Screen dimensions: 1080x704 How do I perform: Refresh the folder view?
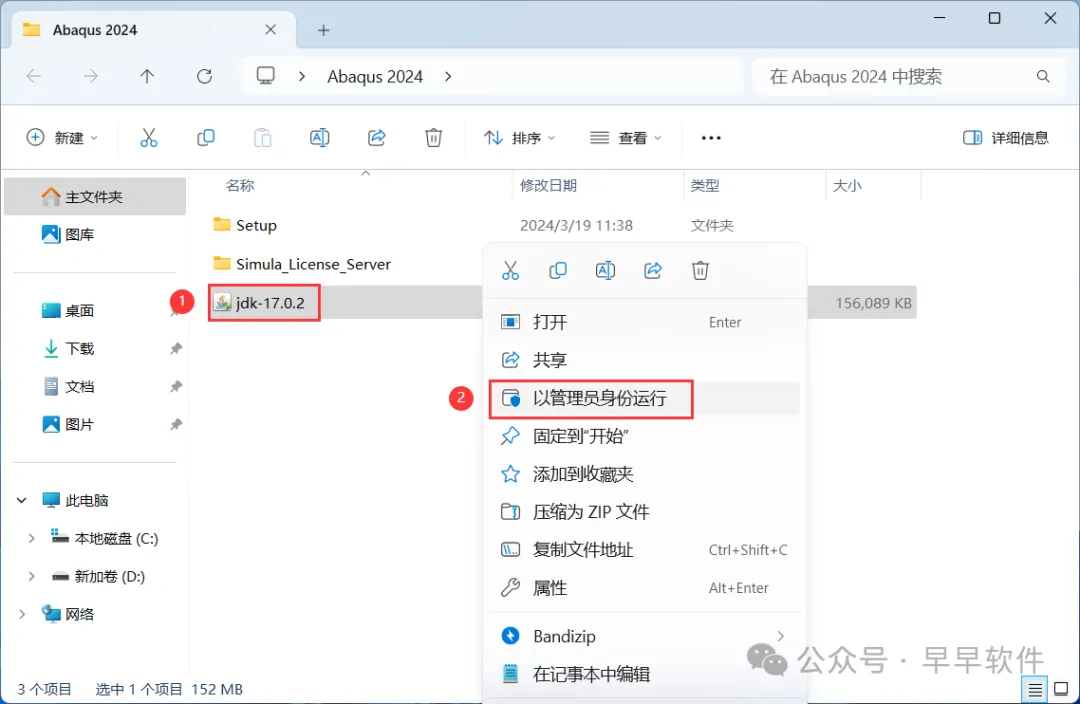click(x=205, y=76)
